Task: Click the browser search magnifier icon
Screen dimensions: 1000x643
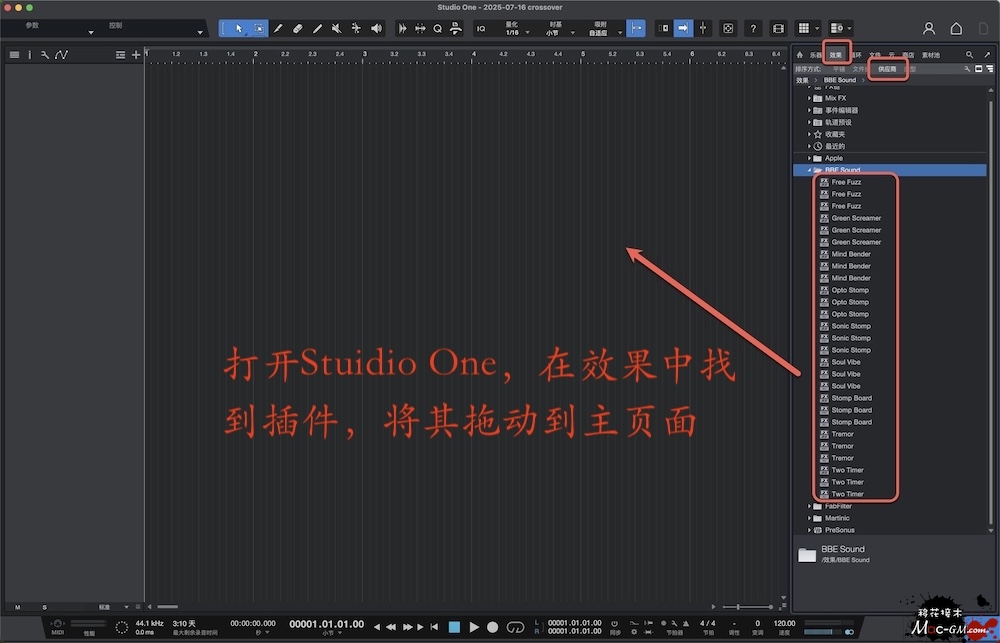Action: [x=969, y=55]
